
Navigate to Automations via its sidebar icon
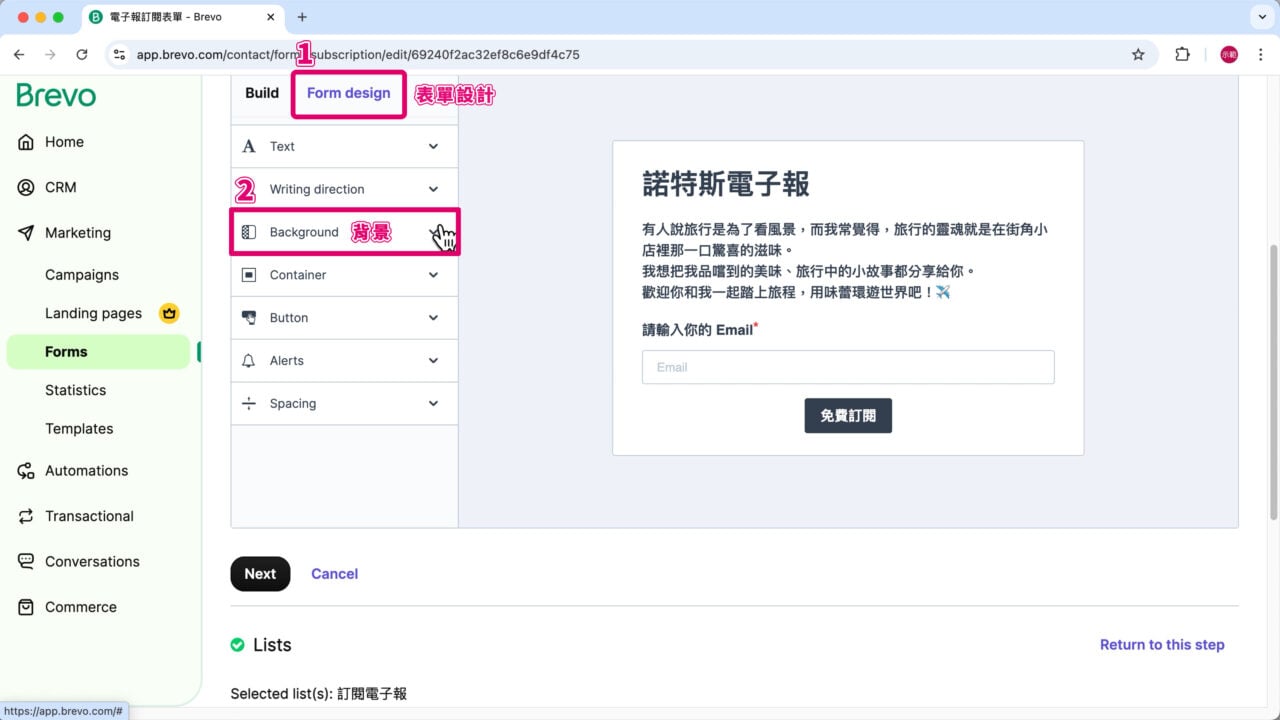(x=86, y=470)
